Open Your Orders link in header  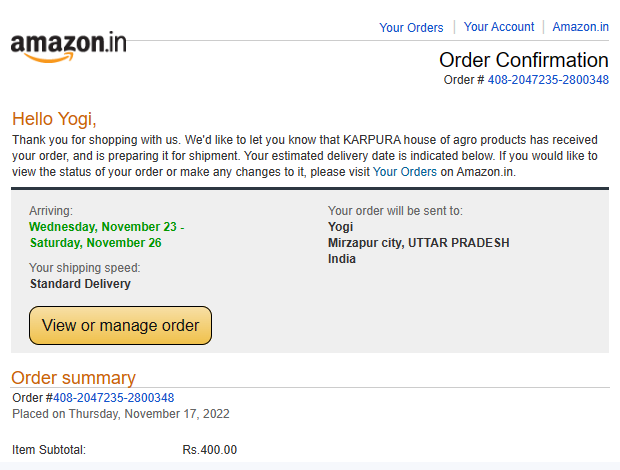pos(411,27)
